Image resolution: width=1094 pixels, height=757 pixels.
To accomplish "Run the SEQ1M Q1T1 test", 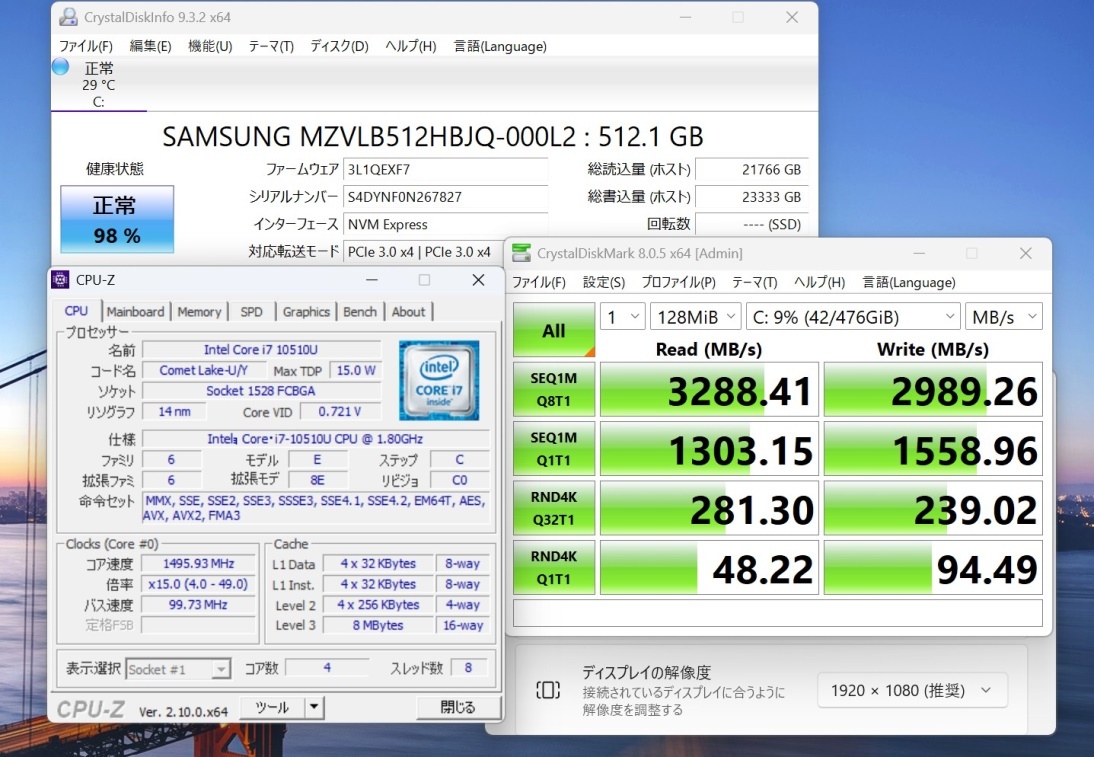I will (x=554, y=449).
